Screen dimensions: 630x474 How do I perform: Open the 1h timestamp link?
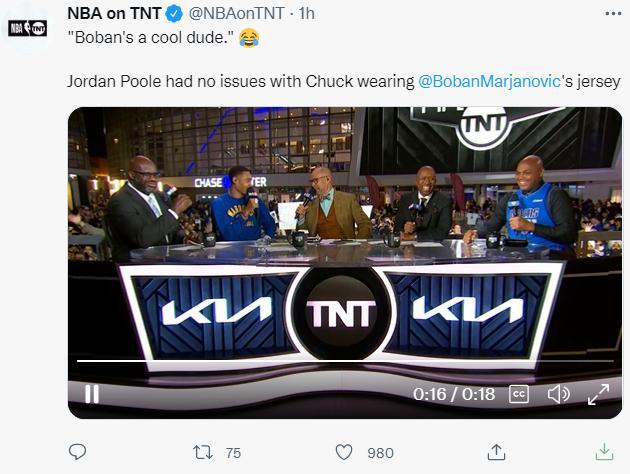pyautogui.click(x=306, y=14)
